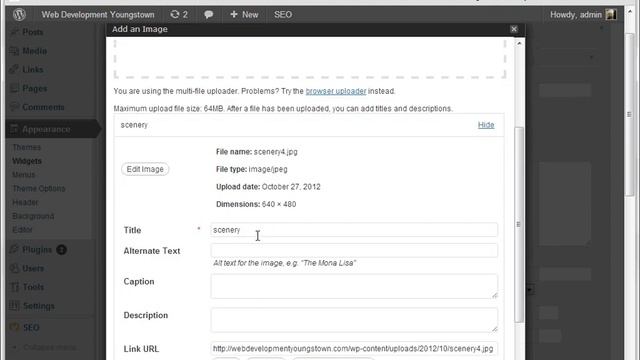The width and height of the screenshot is (640, 360).
Task: Click the WordPress logo in the admin bar
Action: [x=19, y=15]
